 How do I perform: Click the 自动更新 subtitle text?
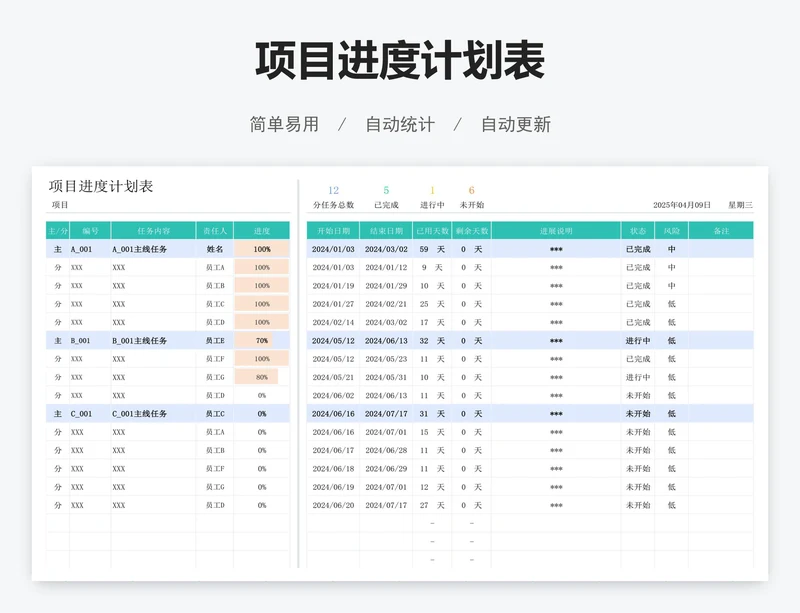point(516,125)
